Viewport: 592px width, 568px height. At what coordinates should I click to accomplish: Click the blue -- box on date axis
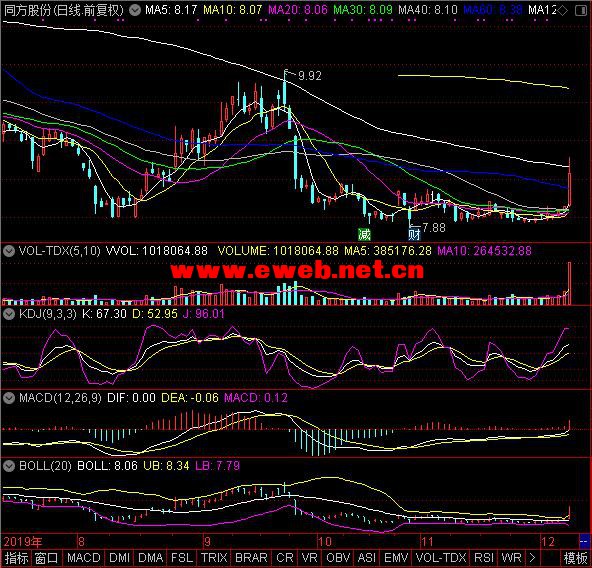pos(583,542)
